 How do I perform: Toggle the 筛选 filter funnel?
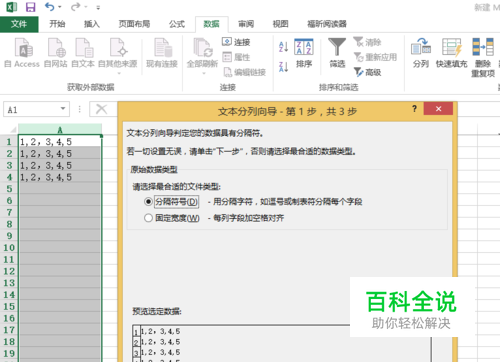337,53
